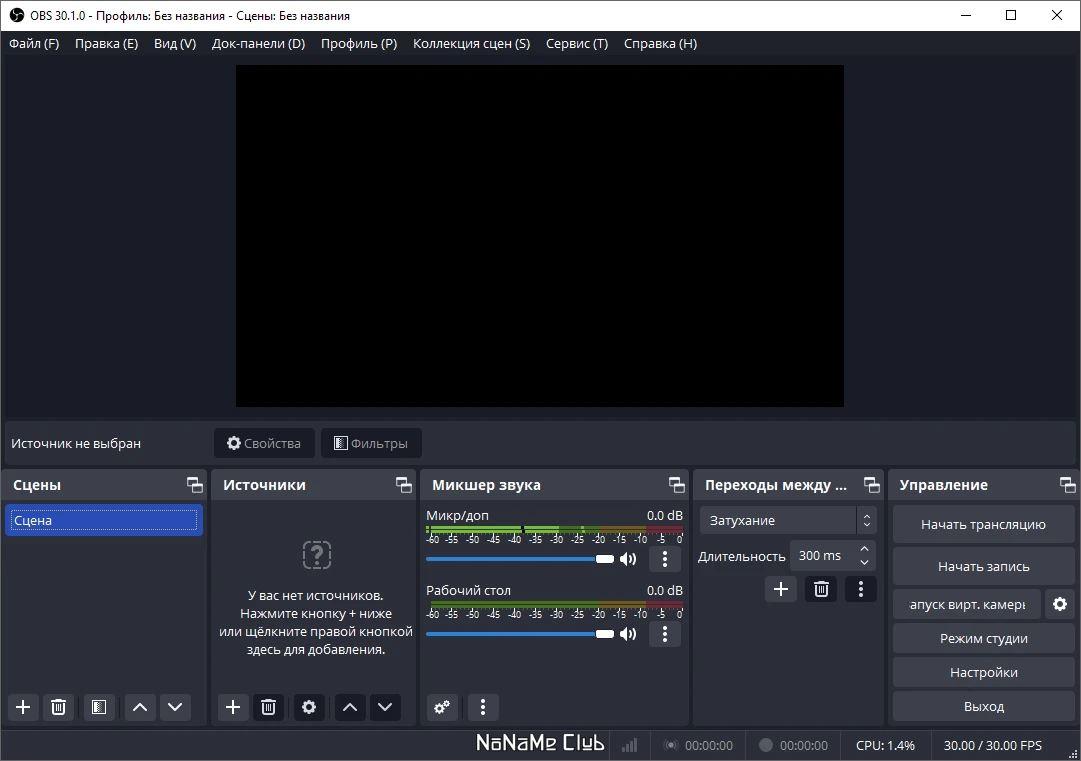
Task: Increase transition duration with up arrow
Action: coord(865,549)
